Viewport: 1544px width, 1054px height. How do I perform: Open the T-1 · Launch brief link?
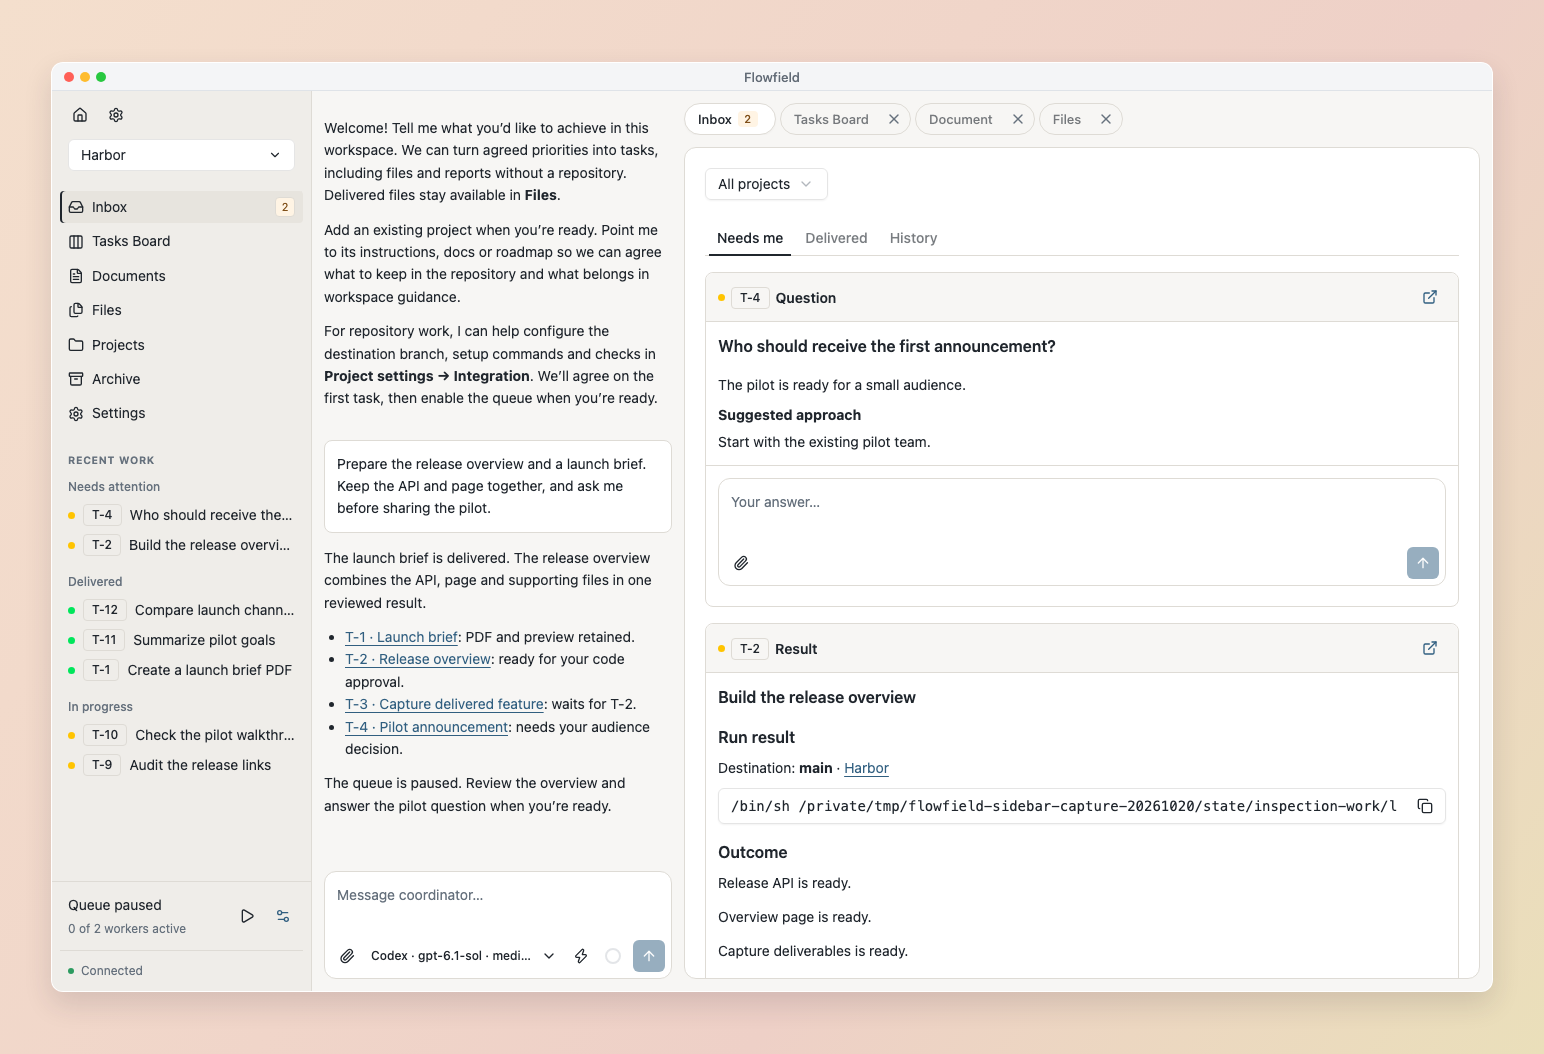coord(401,637)
